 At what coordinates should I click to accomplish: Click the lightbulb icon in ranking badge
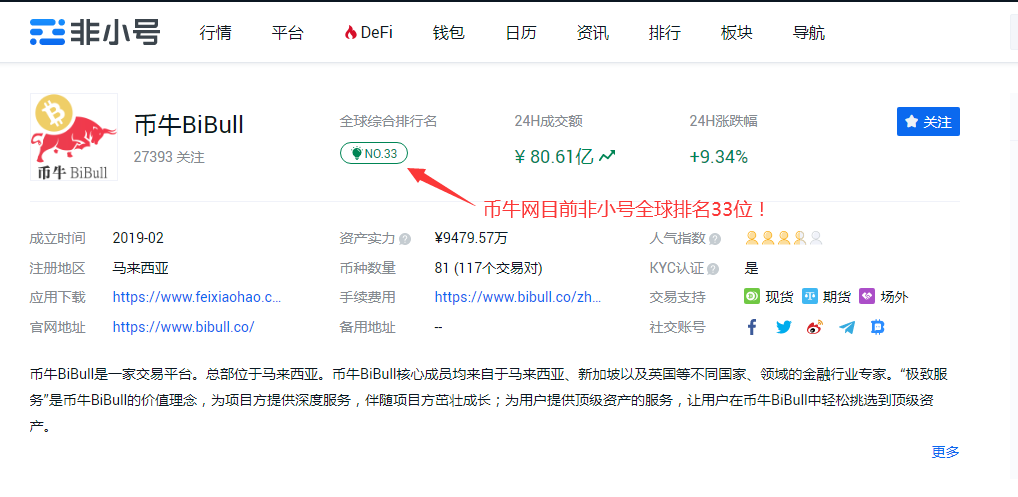coord(356,153)
